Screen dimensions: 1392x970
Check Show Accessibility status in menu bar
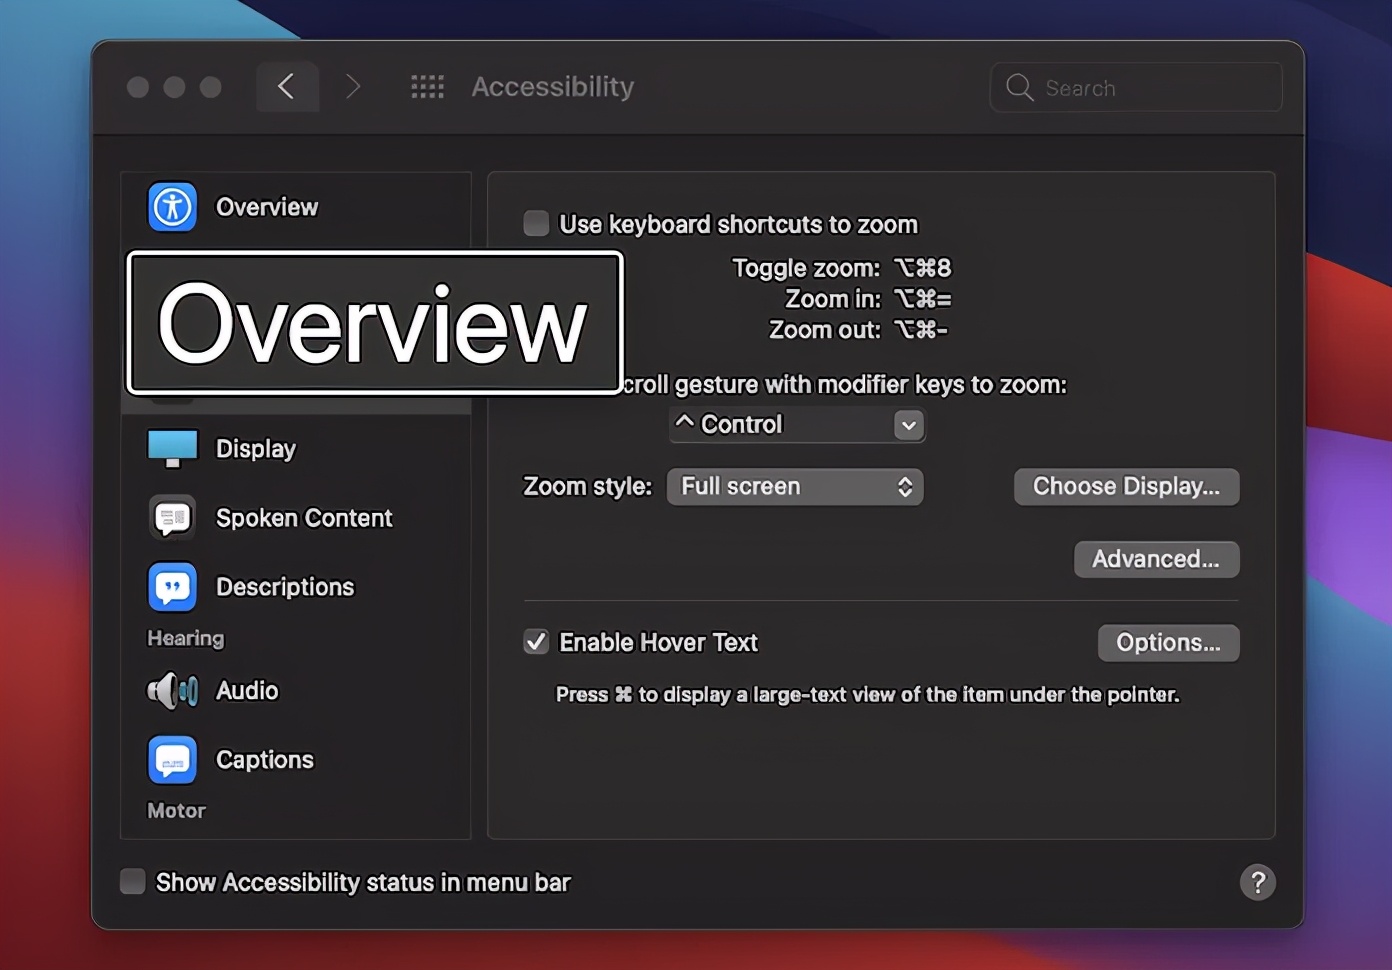(x=132, y=881)
